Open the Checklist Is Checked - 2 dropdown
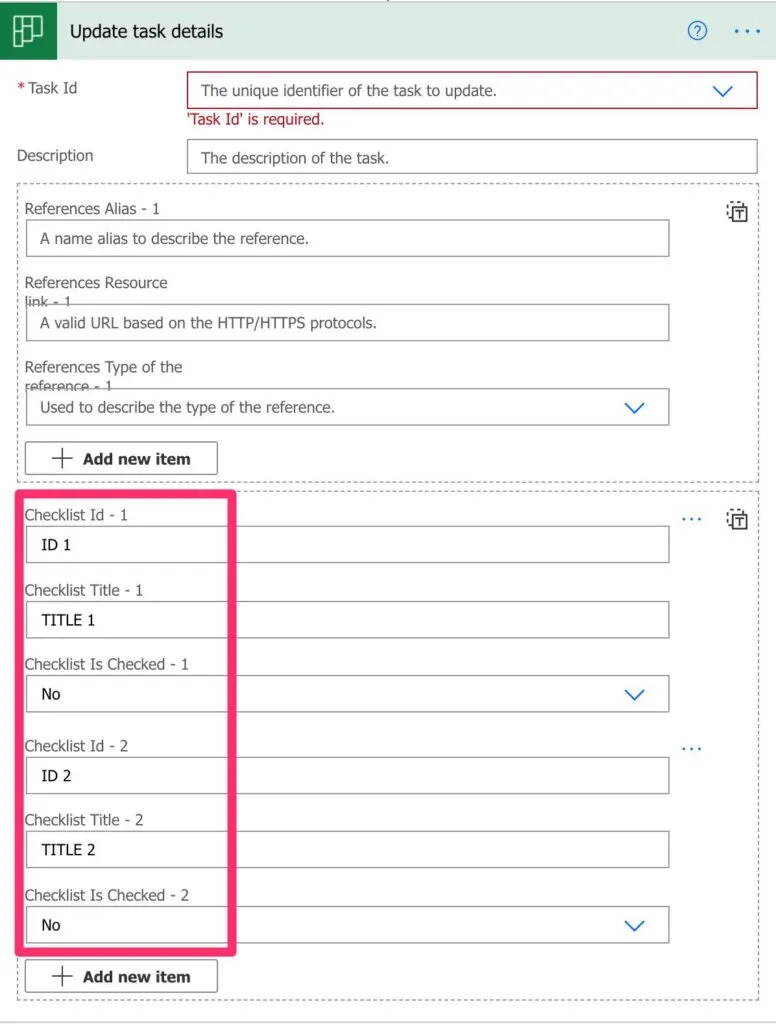 click(634, 925)
